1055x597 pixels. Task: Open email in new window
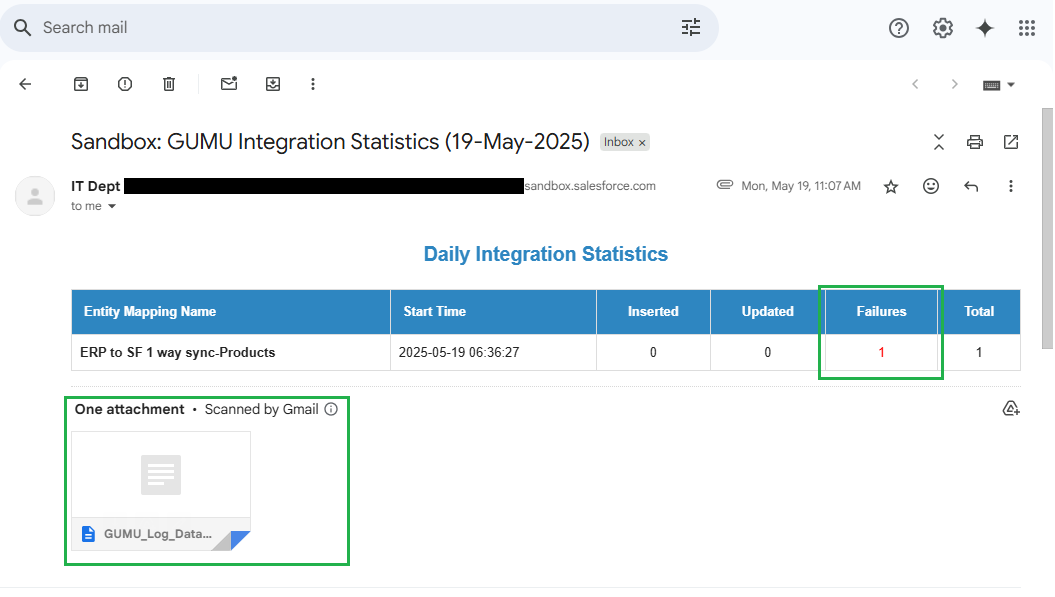(1011, 142)
